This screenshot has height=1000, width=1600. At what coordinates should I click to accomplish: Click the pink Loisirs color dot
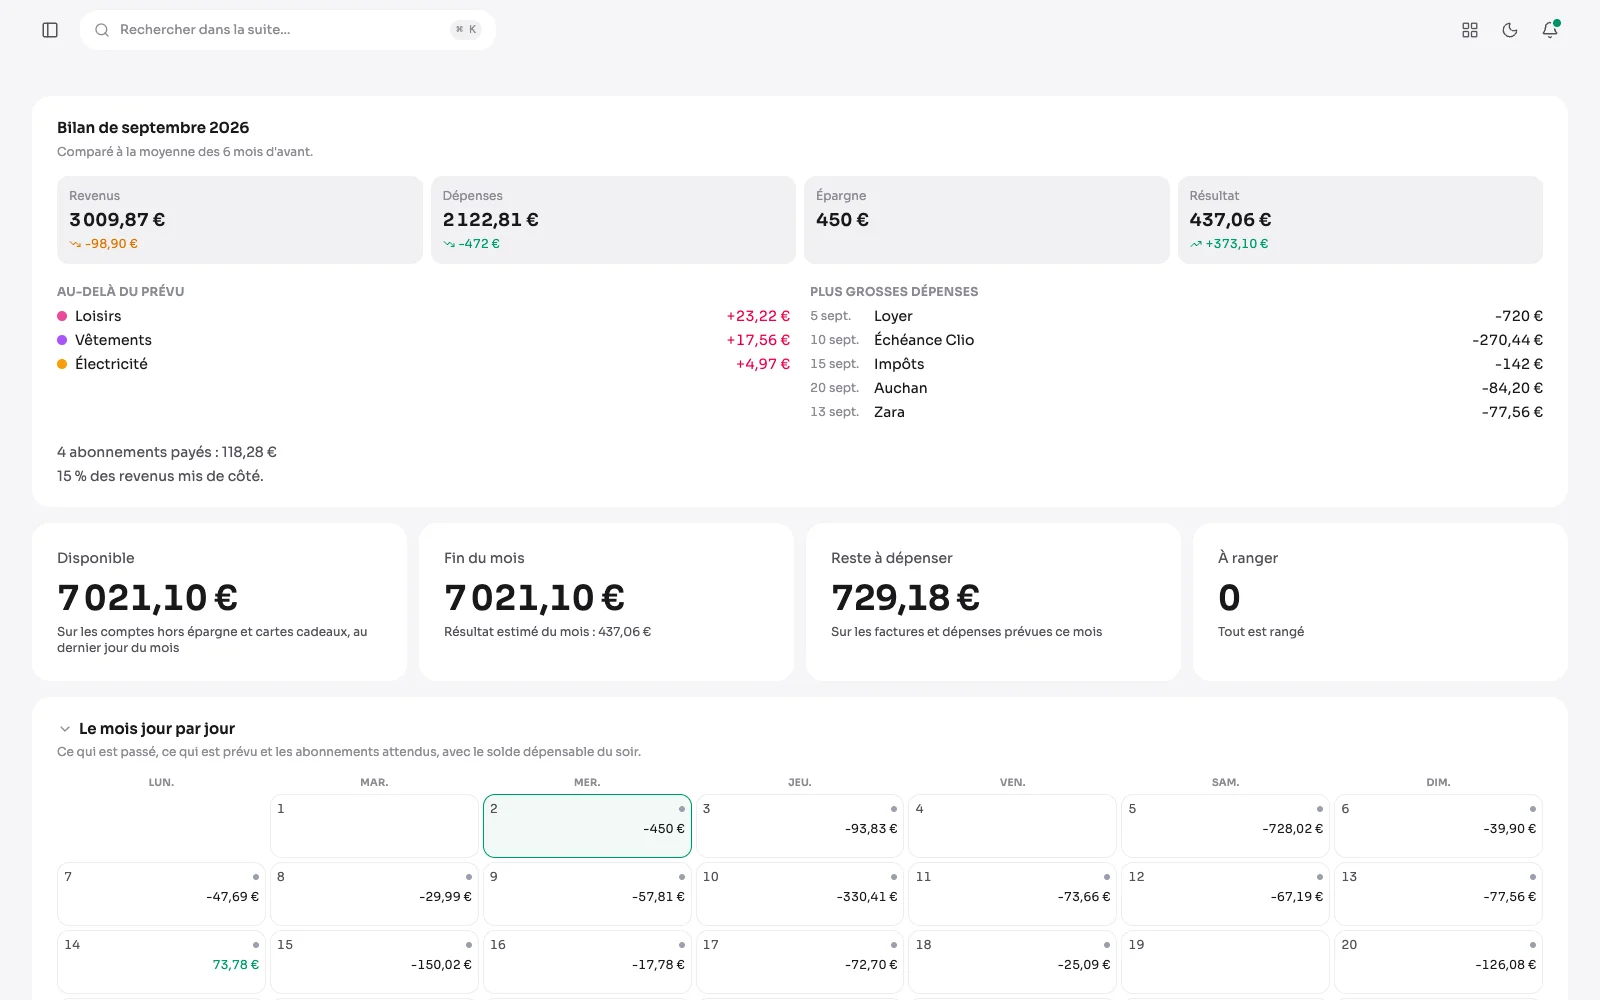pyautogui.click(x=62, y=316)
